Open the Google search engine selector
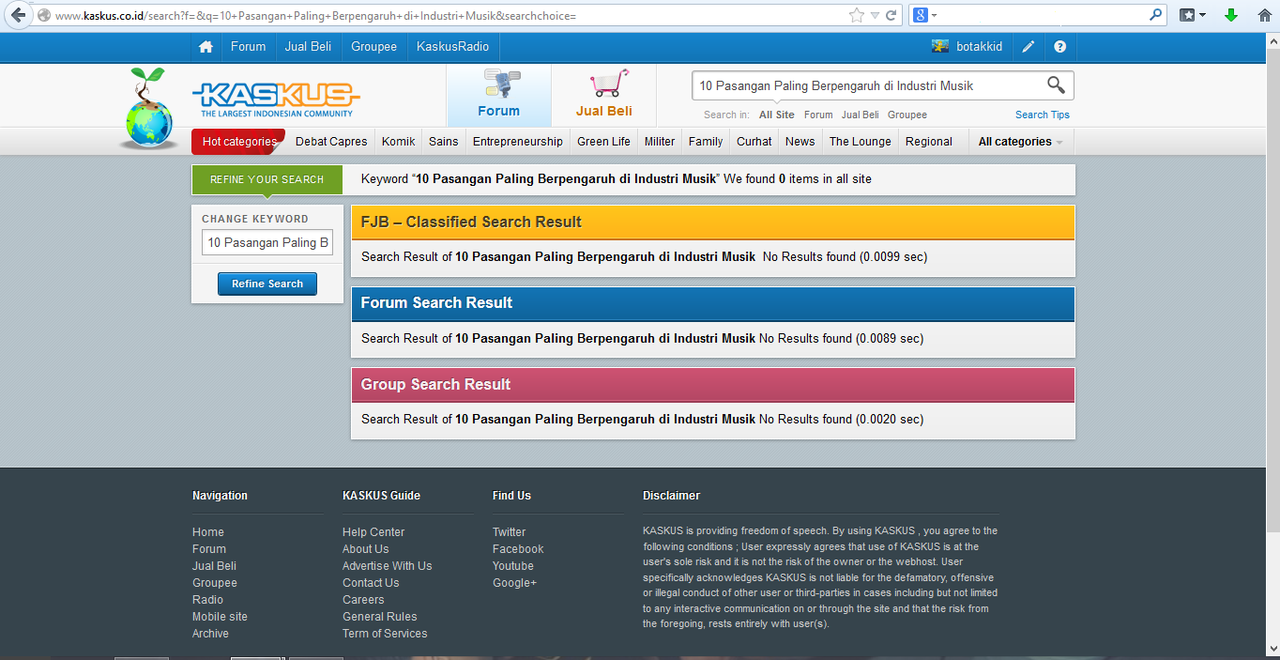The image size is (1280, 660). tap(925, 16)
